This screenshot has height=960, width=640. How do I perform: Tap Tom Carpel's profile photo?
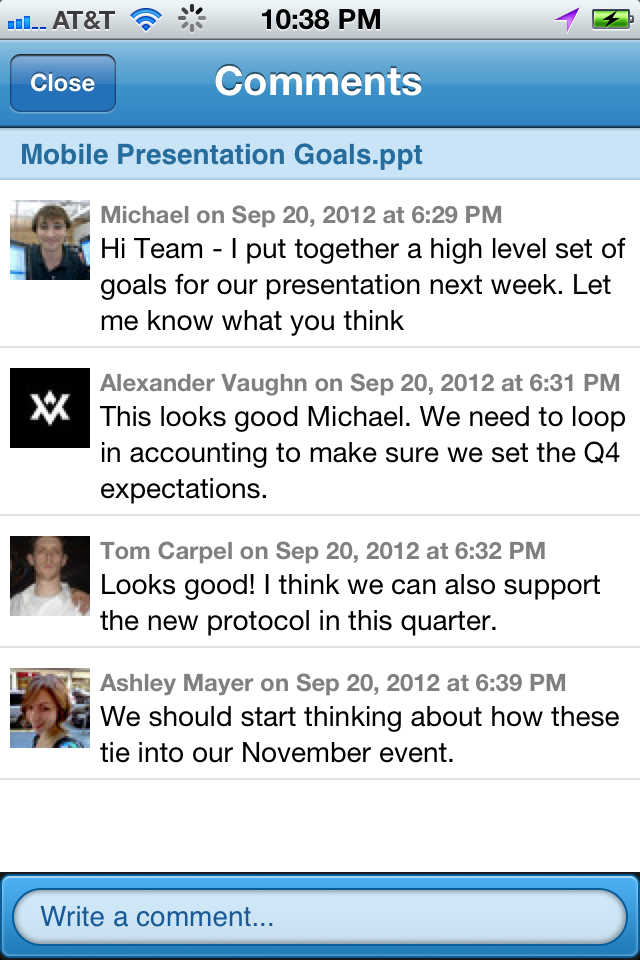[50, 575]
